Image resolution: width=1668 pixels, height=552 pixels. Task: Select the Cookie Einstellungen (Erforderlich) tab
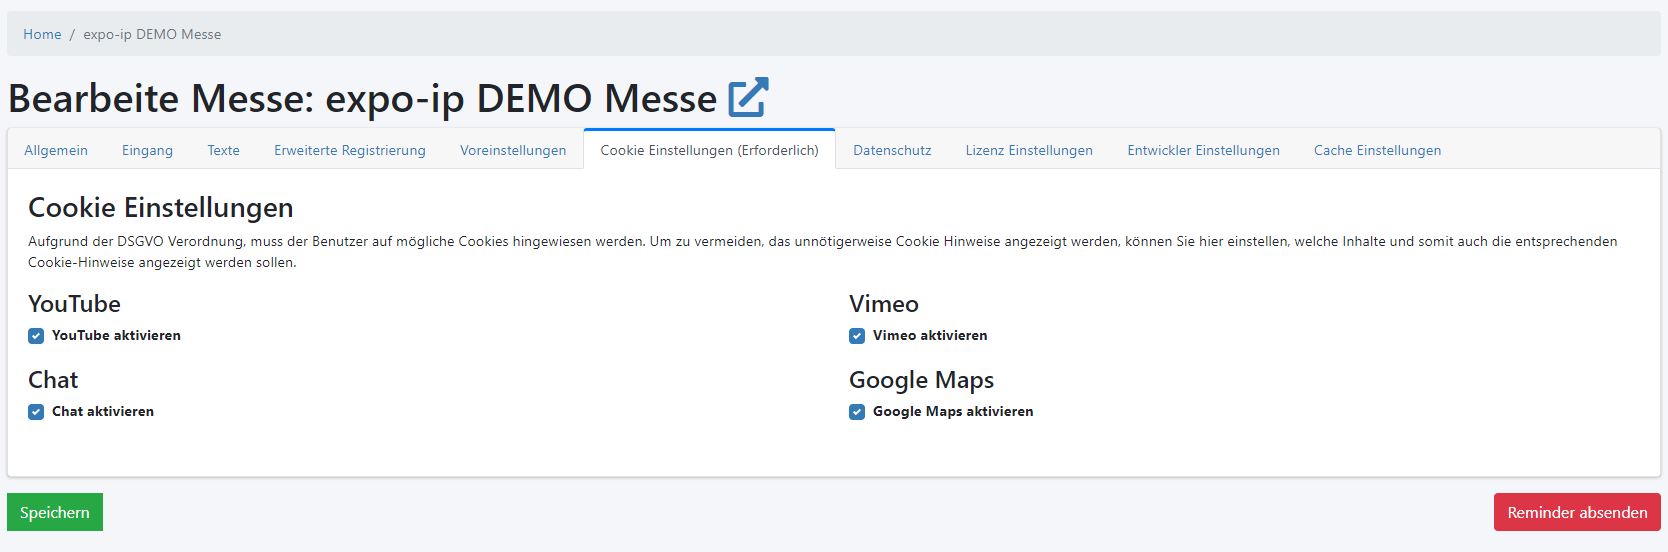709,150
